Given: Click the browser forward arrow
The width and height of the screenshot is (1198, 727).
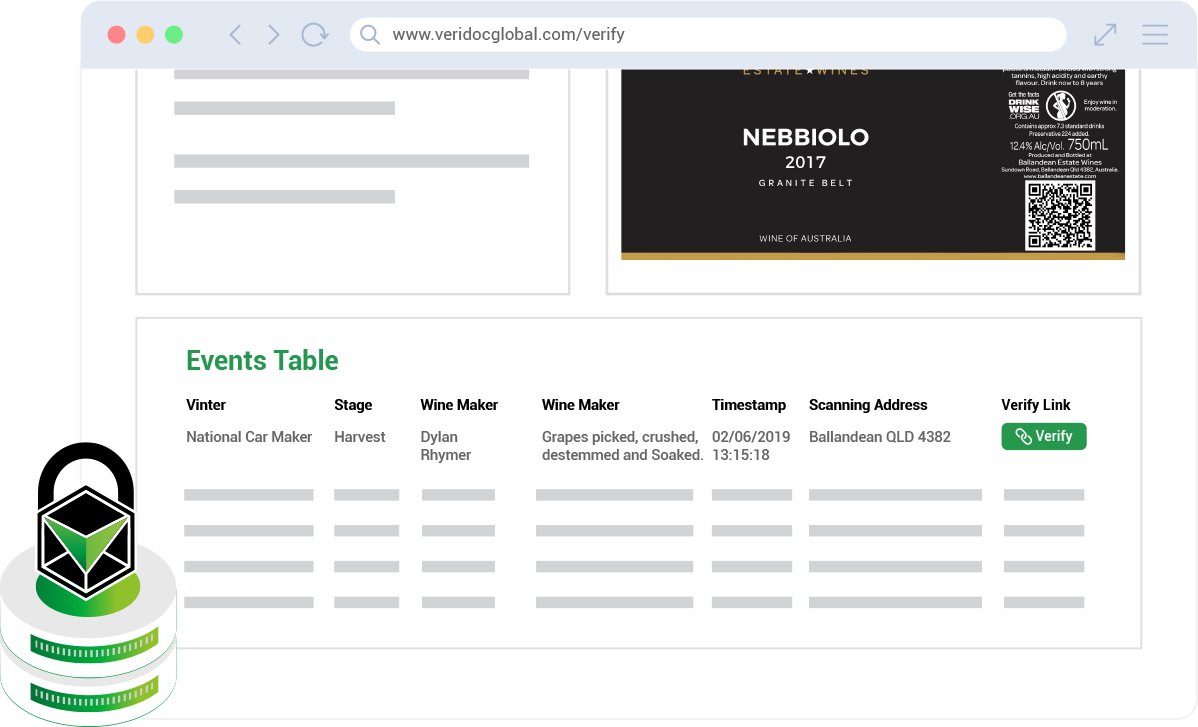Looking at the screenshot, I should click(x=273, y=35).
